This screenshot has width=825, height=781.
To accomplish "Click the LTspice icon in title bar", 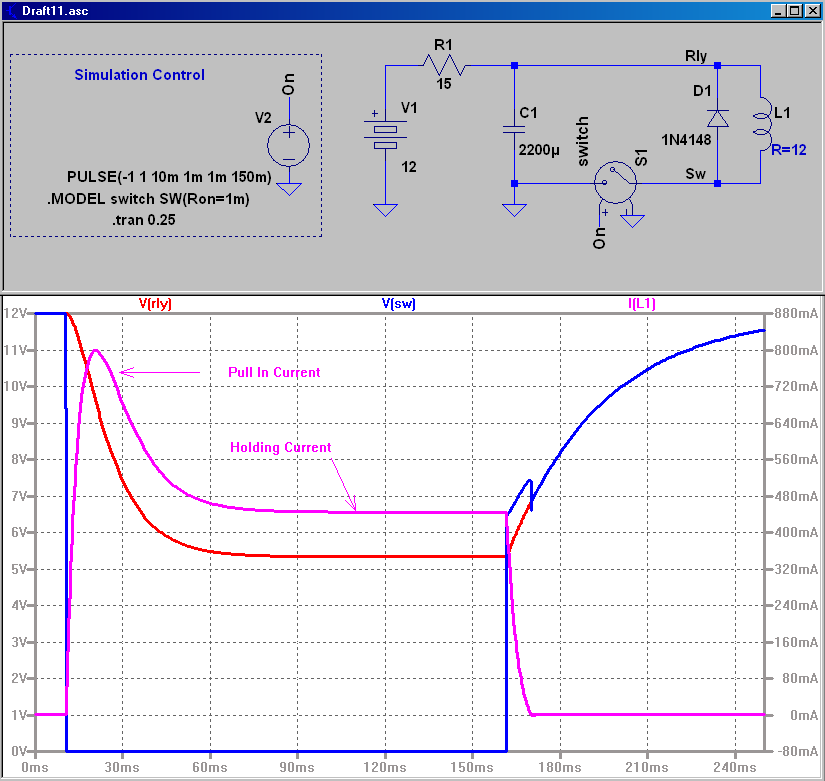I will click(x=10, y=11).
